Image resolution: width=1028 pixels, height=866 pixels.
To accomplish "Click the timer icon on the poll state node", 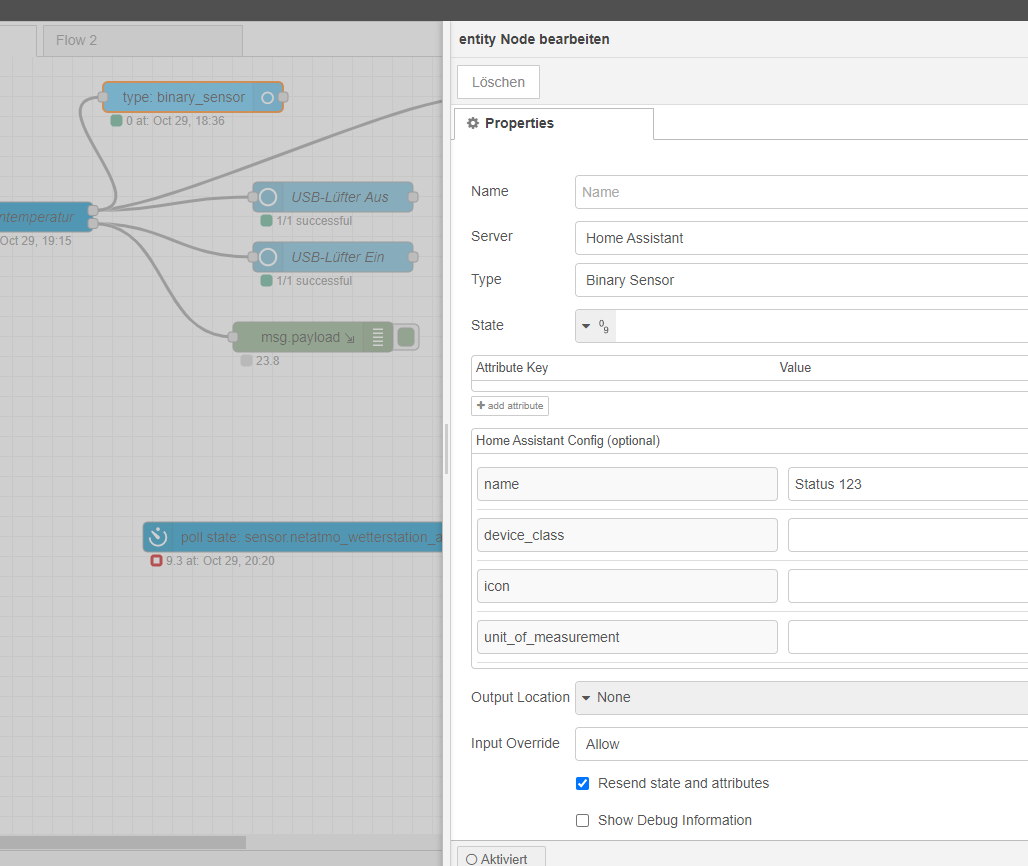I will [157, 537].
